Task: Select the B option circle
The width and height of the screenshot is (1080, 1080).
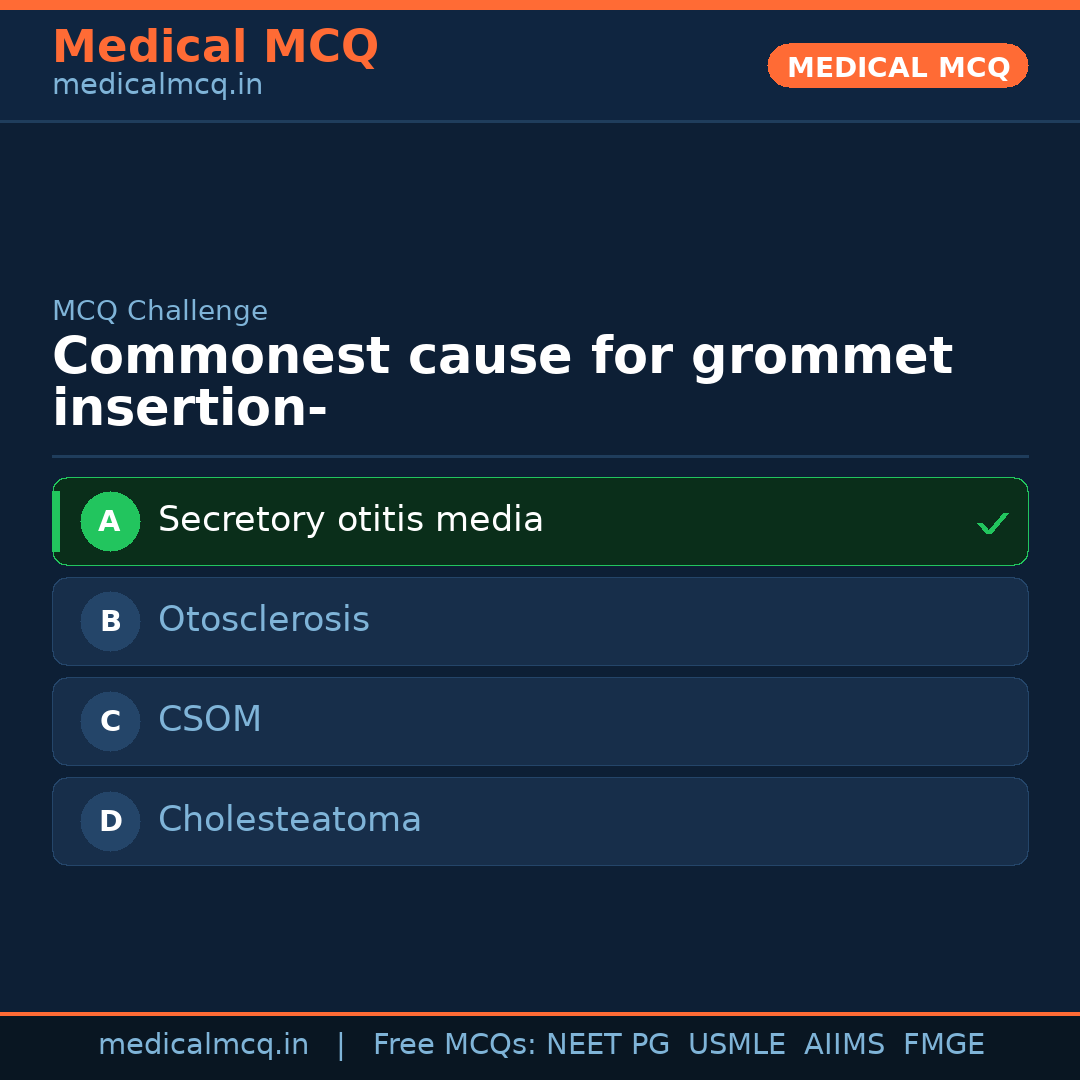Action: (x=110, y=621)
